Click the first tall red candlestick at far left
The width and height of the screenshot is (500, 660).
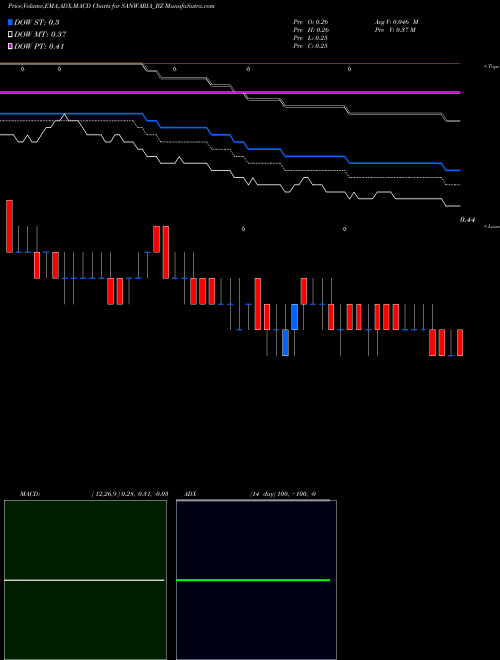9,226
